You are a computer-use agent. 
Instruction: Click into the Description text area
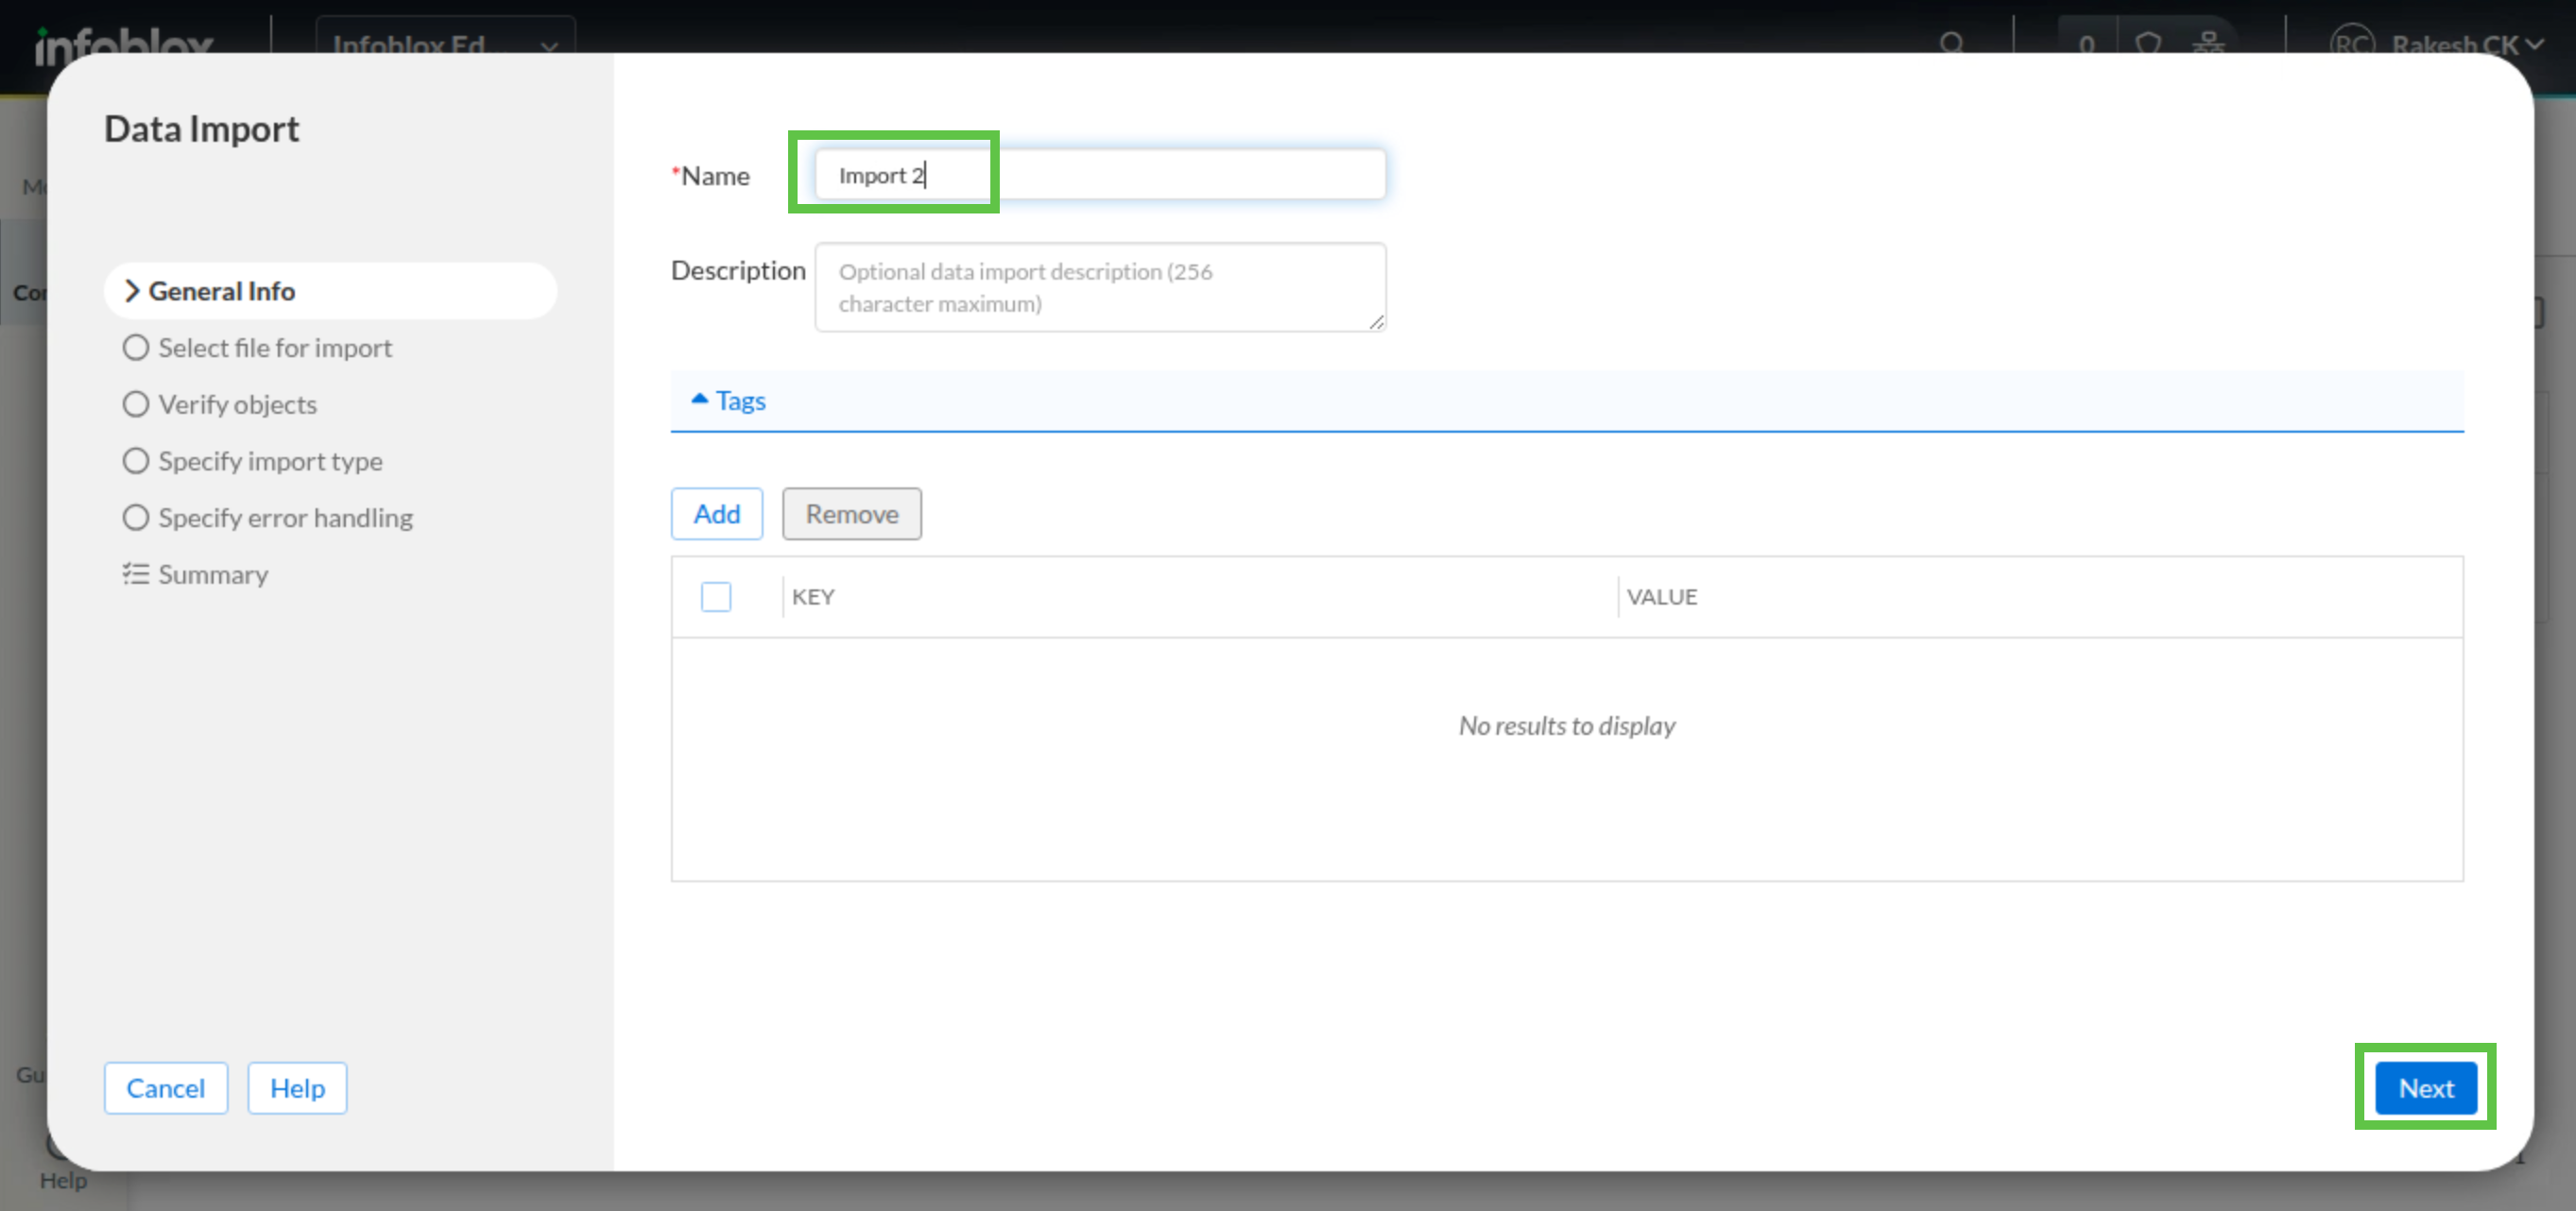click(x=1099, y=287)
